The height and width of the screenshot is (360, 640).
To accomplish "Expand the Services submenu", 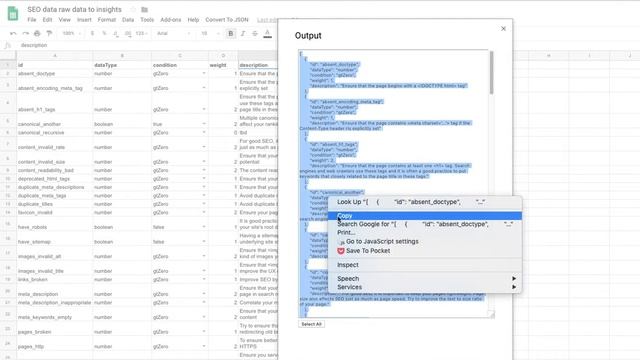I will click(x=425, y=287).
